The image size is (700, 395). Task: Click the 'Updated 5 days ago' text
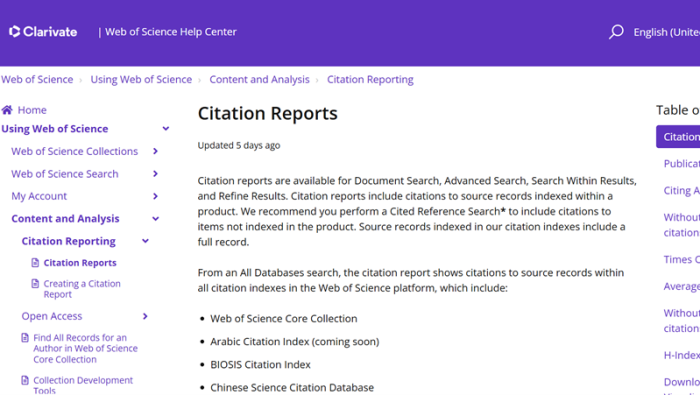(239, 146)
